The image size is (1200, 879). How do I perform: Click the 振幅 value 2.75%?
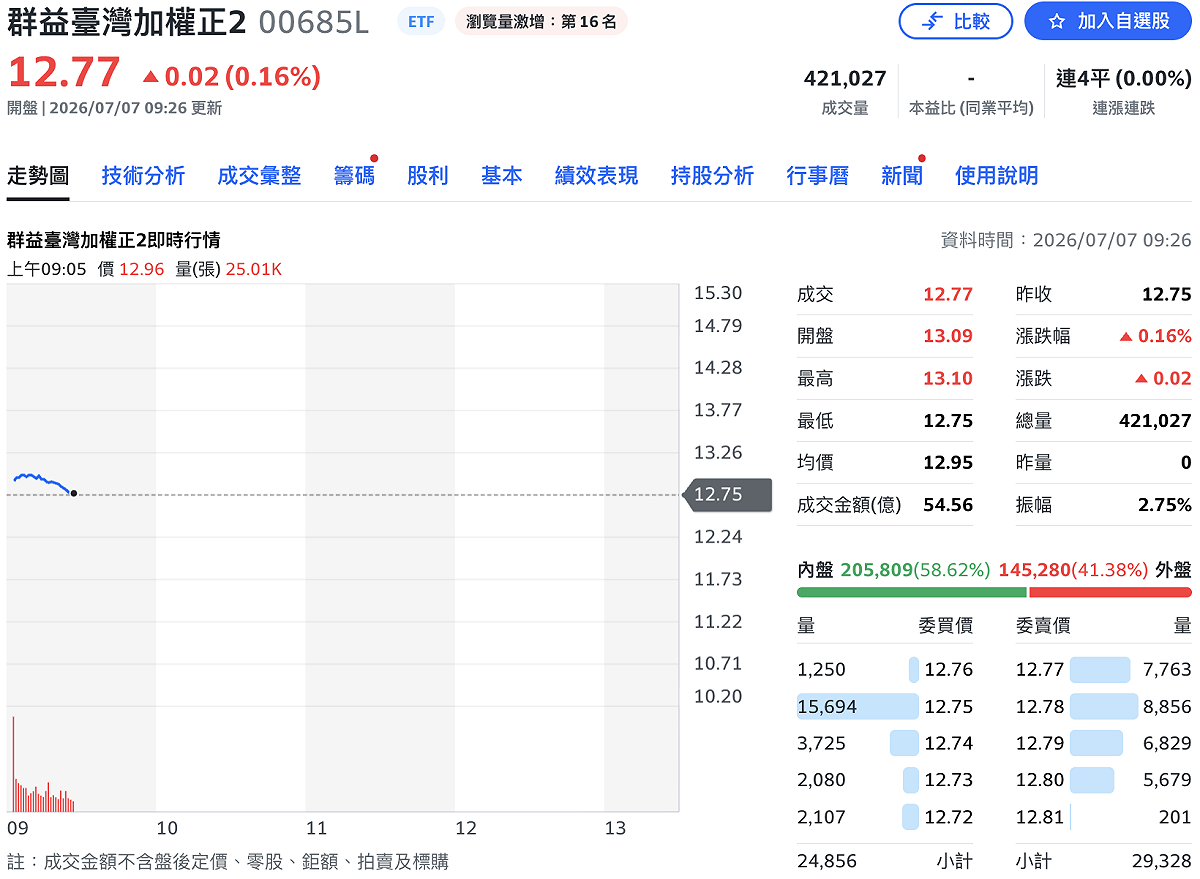(x=1164, y=505)
